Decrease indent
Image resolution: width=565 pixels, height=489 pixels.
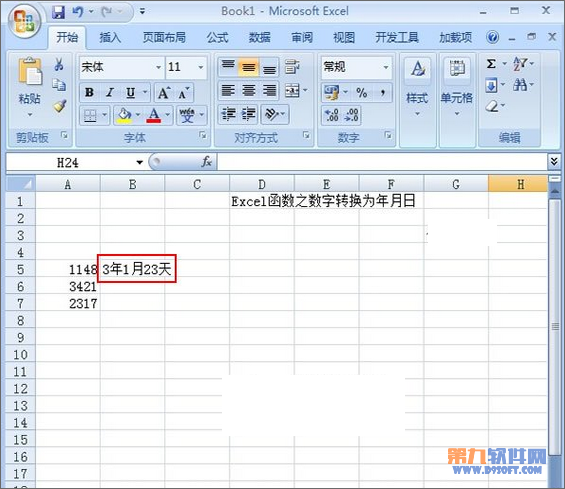pyautogui.click(x=228, y=114)
